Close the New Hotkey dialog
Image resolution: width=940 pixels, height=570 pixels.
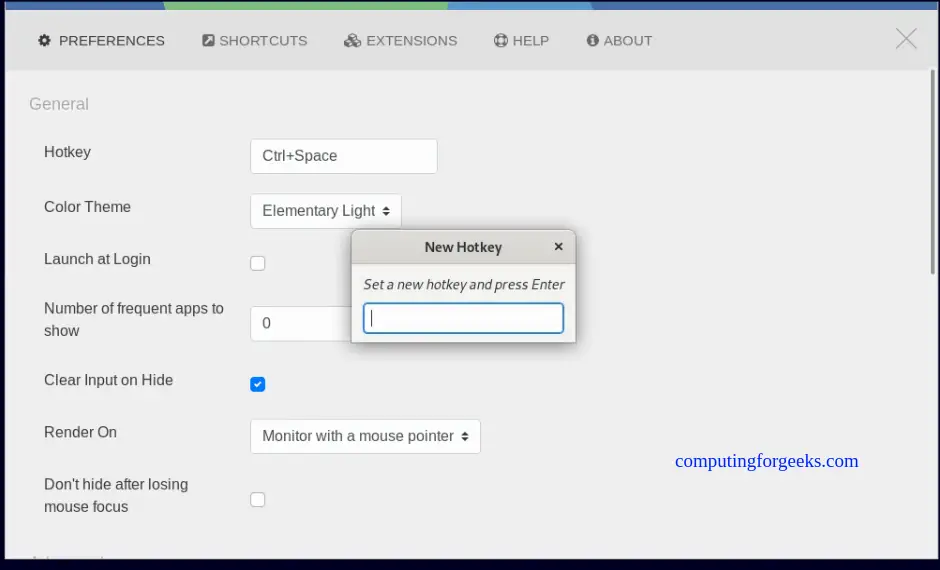point(559,246)
